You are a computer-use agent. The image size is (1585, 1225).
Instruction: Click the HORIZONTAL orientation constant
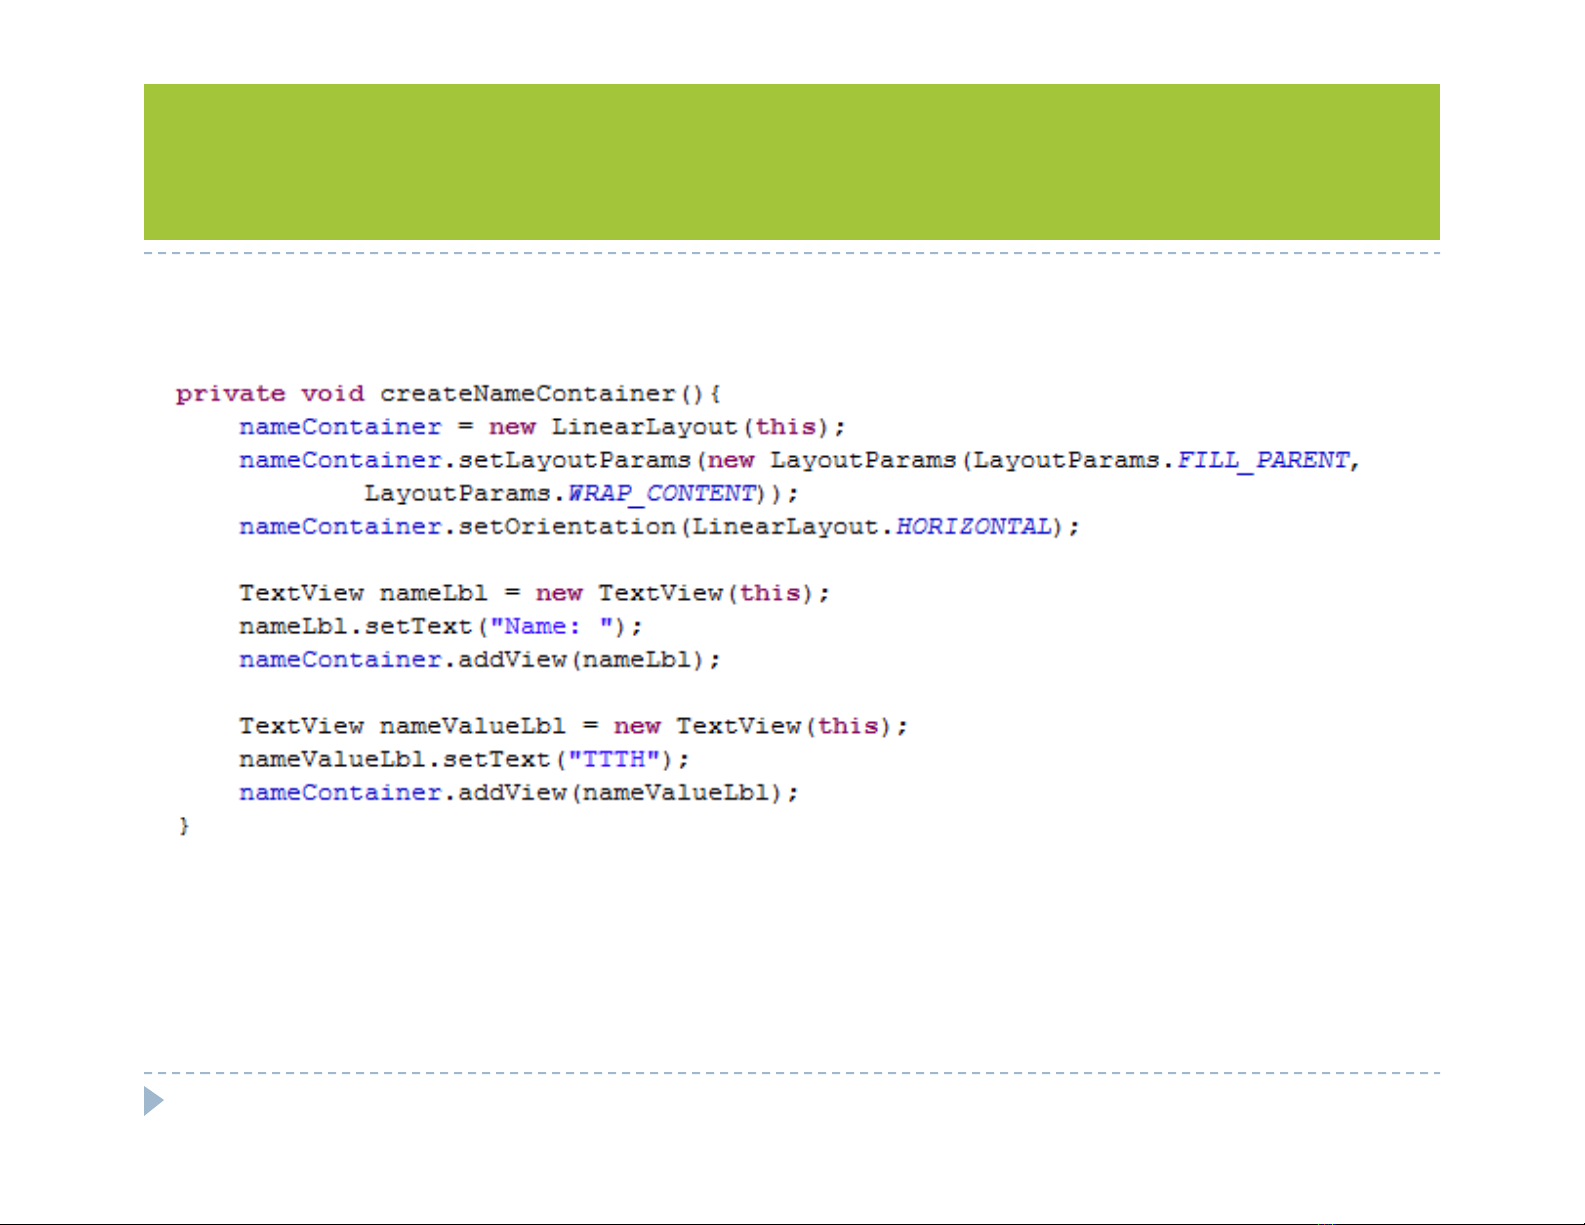(973, 527)
